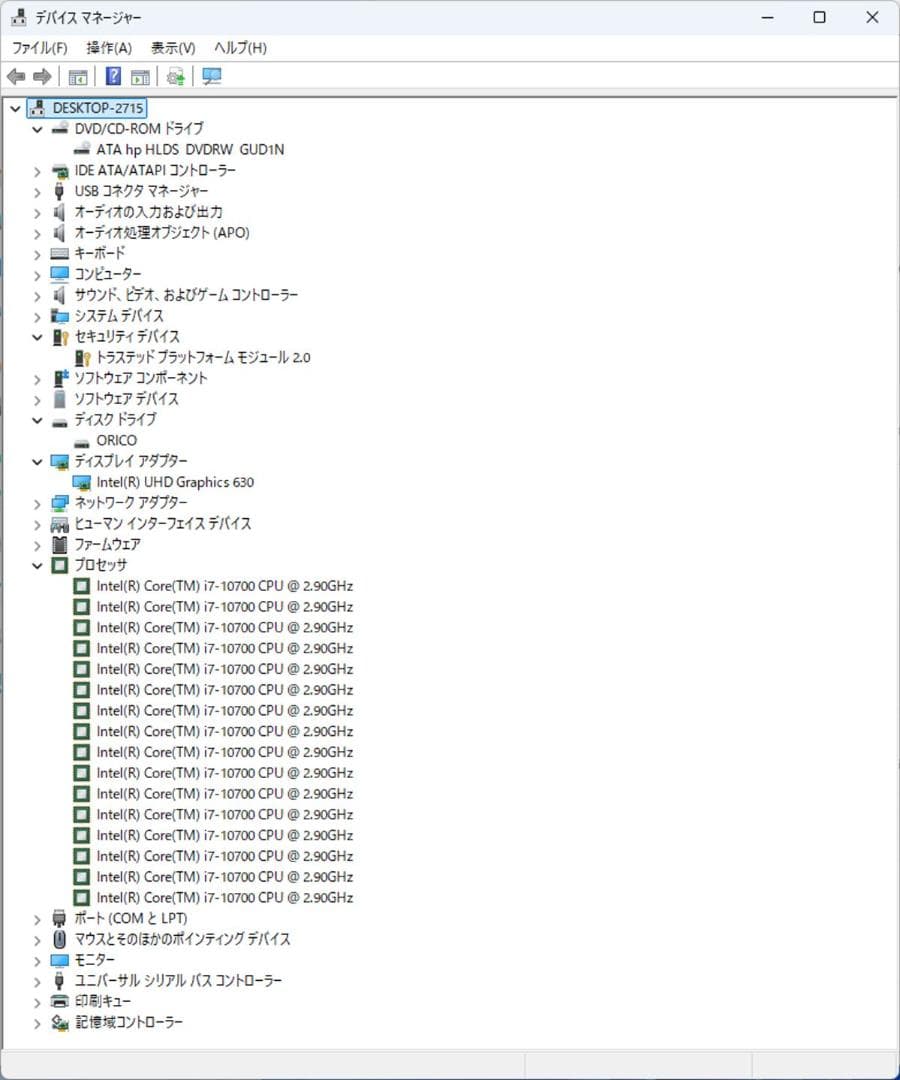This screenshot has width=900, height=1080.
Task: Click the Show/Hide console tree toolbar icon
Action: [x=77, y=76]
